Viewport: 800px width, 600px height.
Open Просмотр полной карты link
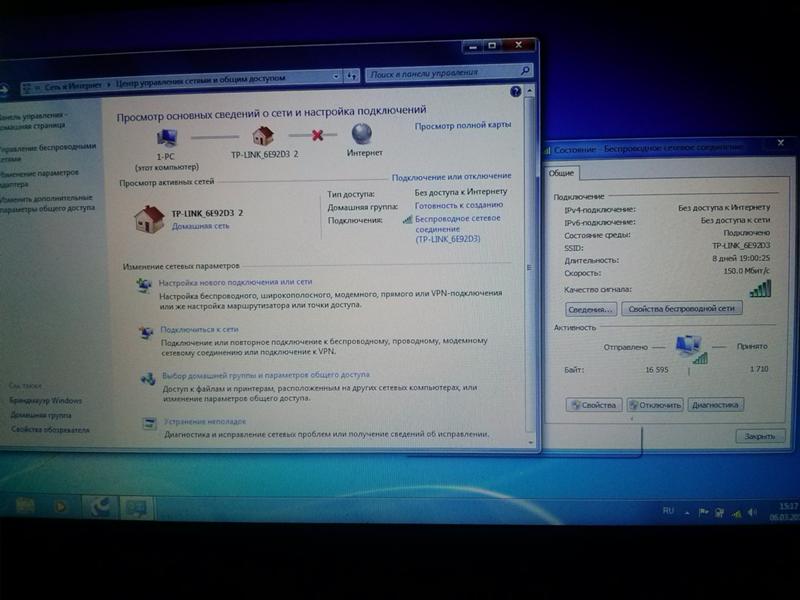coord(463,125)
